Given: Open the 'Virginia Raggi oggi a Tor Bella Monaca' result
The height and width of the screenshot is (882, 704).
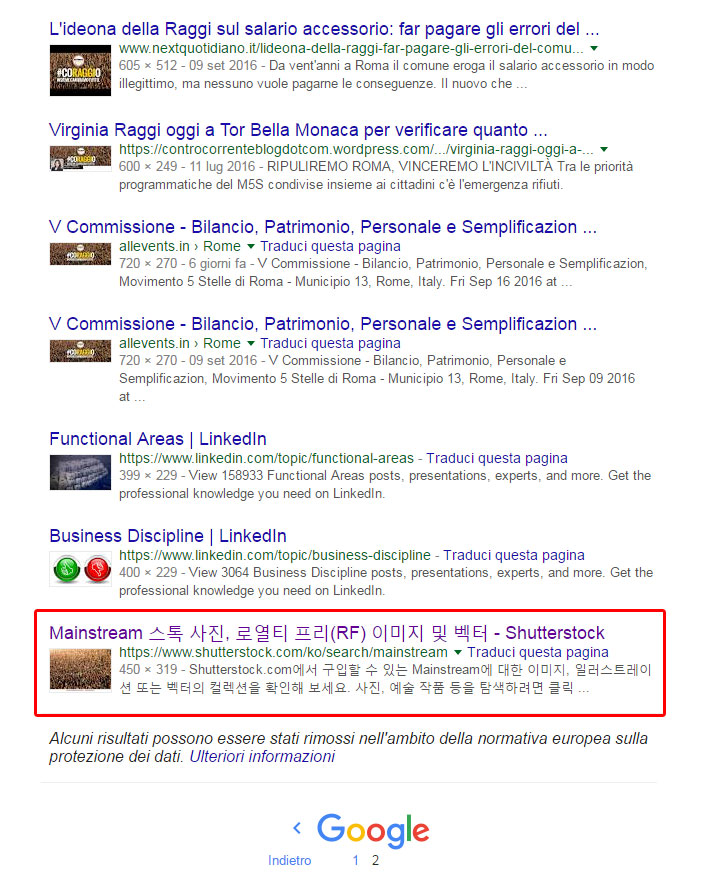Looking at the screenshot, I should point(298,130).
